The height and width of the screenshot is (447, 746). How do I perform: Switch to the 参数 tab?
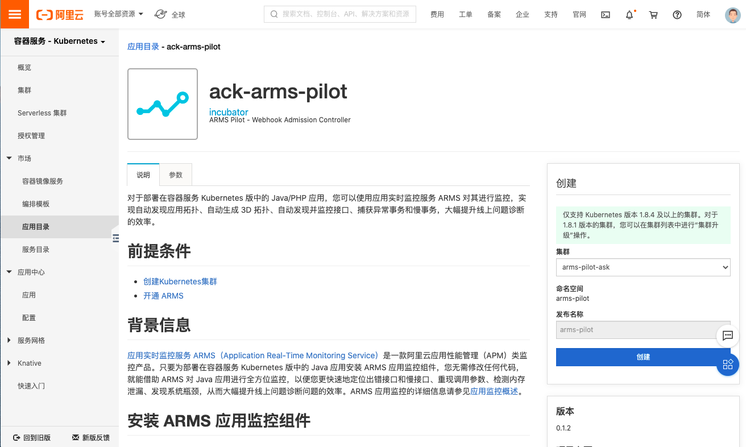(x=176, y=175)
